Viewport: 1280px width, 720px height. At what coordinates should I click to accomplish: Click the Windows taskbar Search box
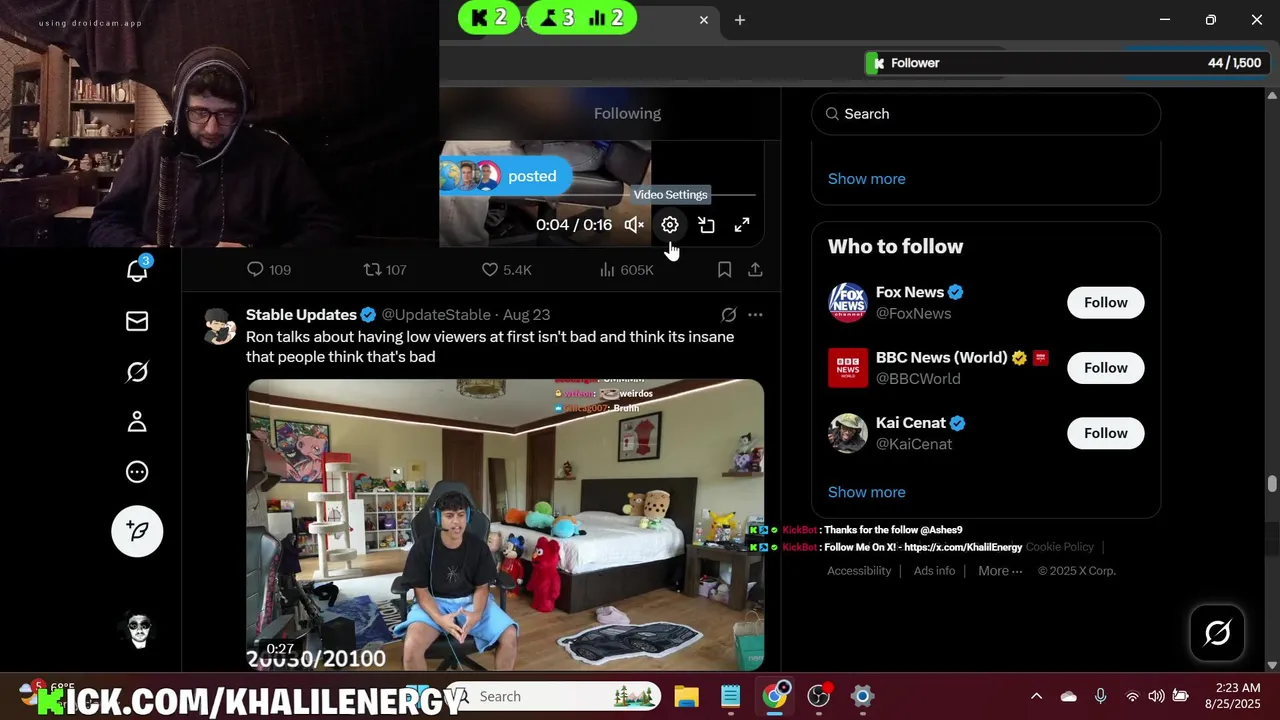[x=553, y=696]
